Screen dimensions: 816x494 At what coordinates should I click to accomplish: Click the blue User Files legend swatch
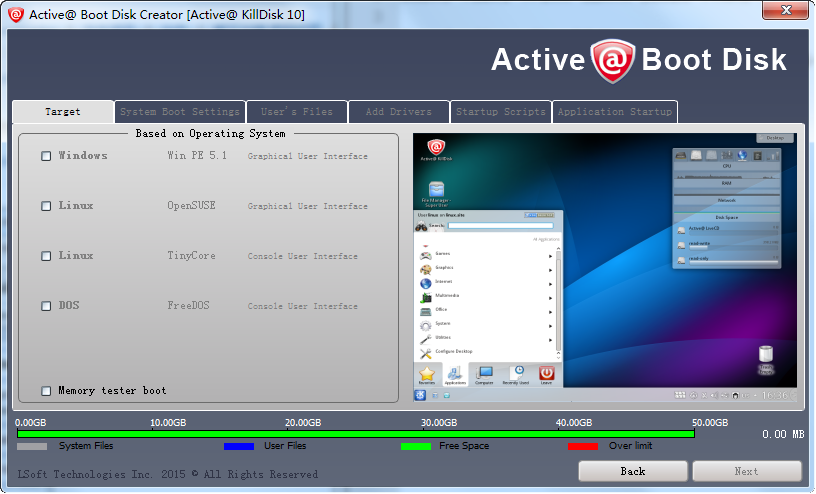(x=239, y=446)
